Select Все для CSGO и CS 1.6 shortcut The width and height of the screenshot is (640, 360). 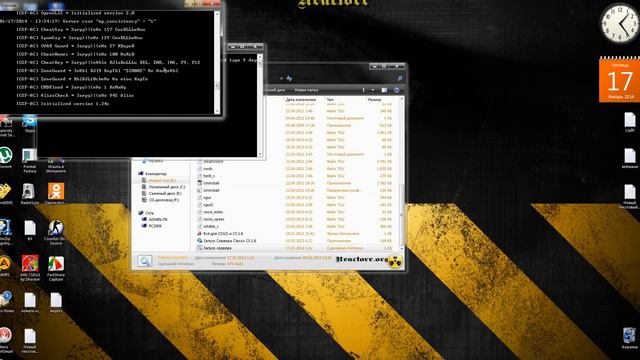pos(222,233)
